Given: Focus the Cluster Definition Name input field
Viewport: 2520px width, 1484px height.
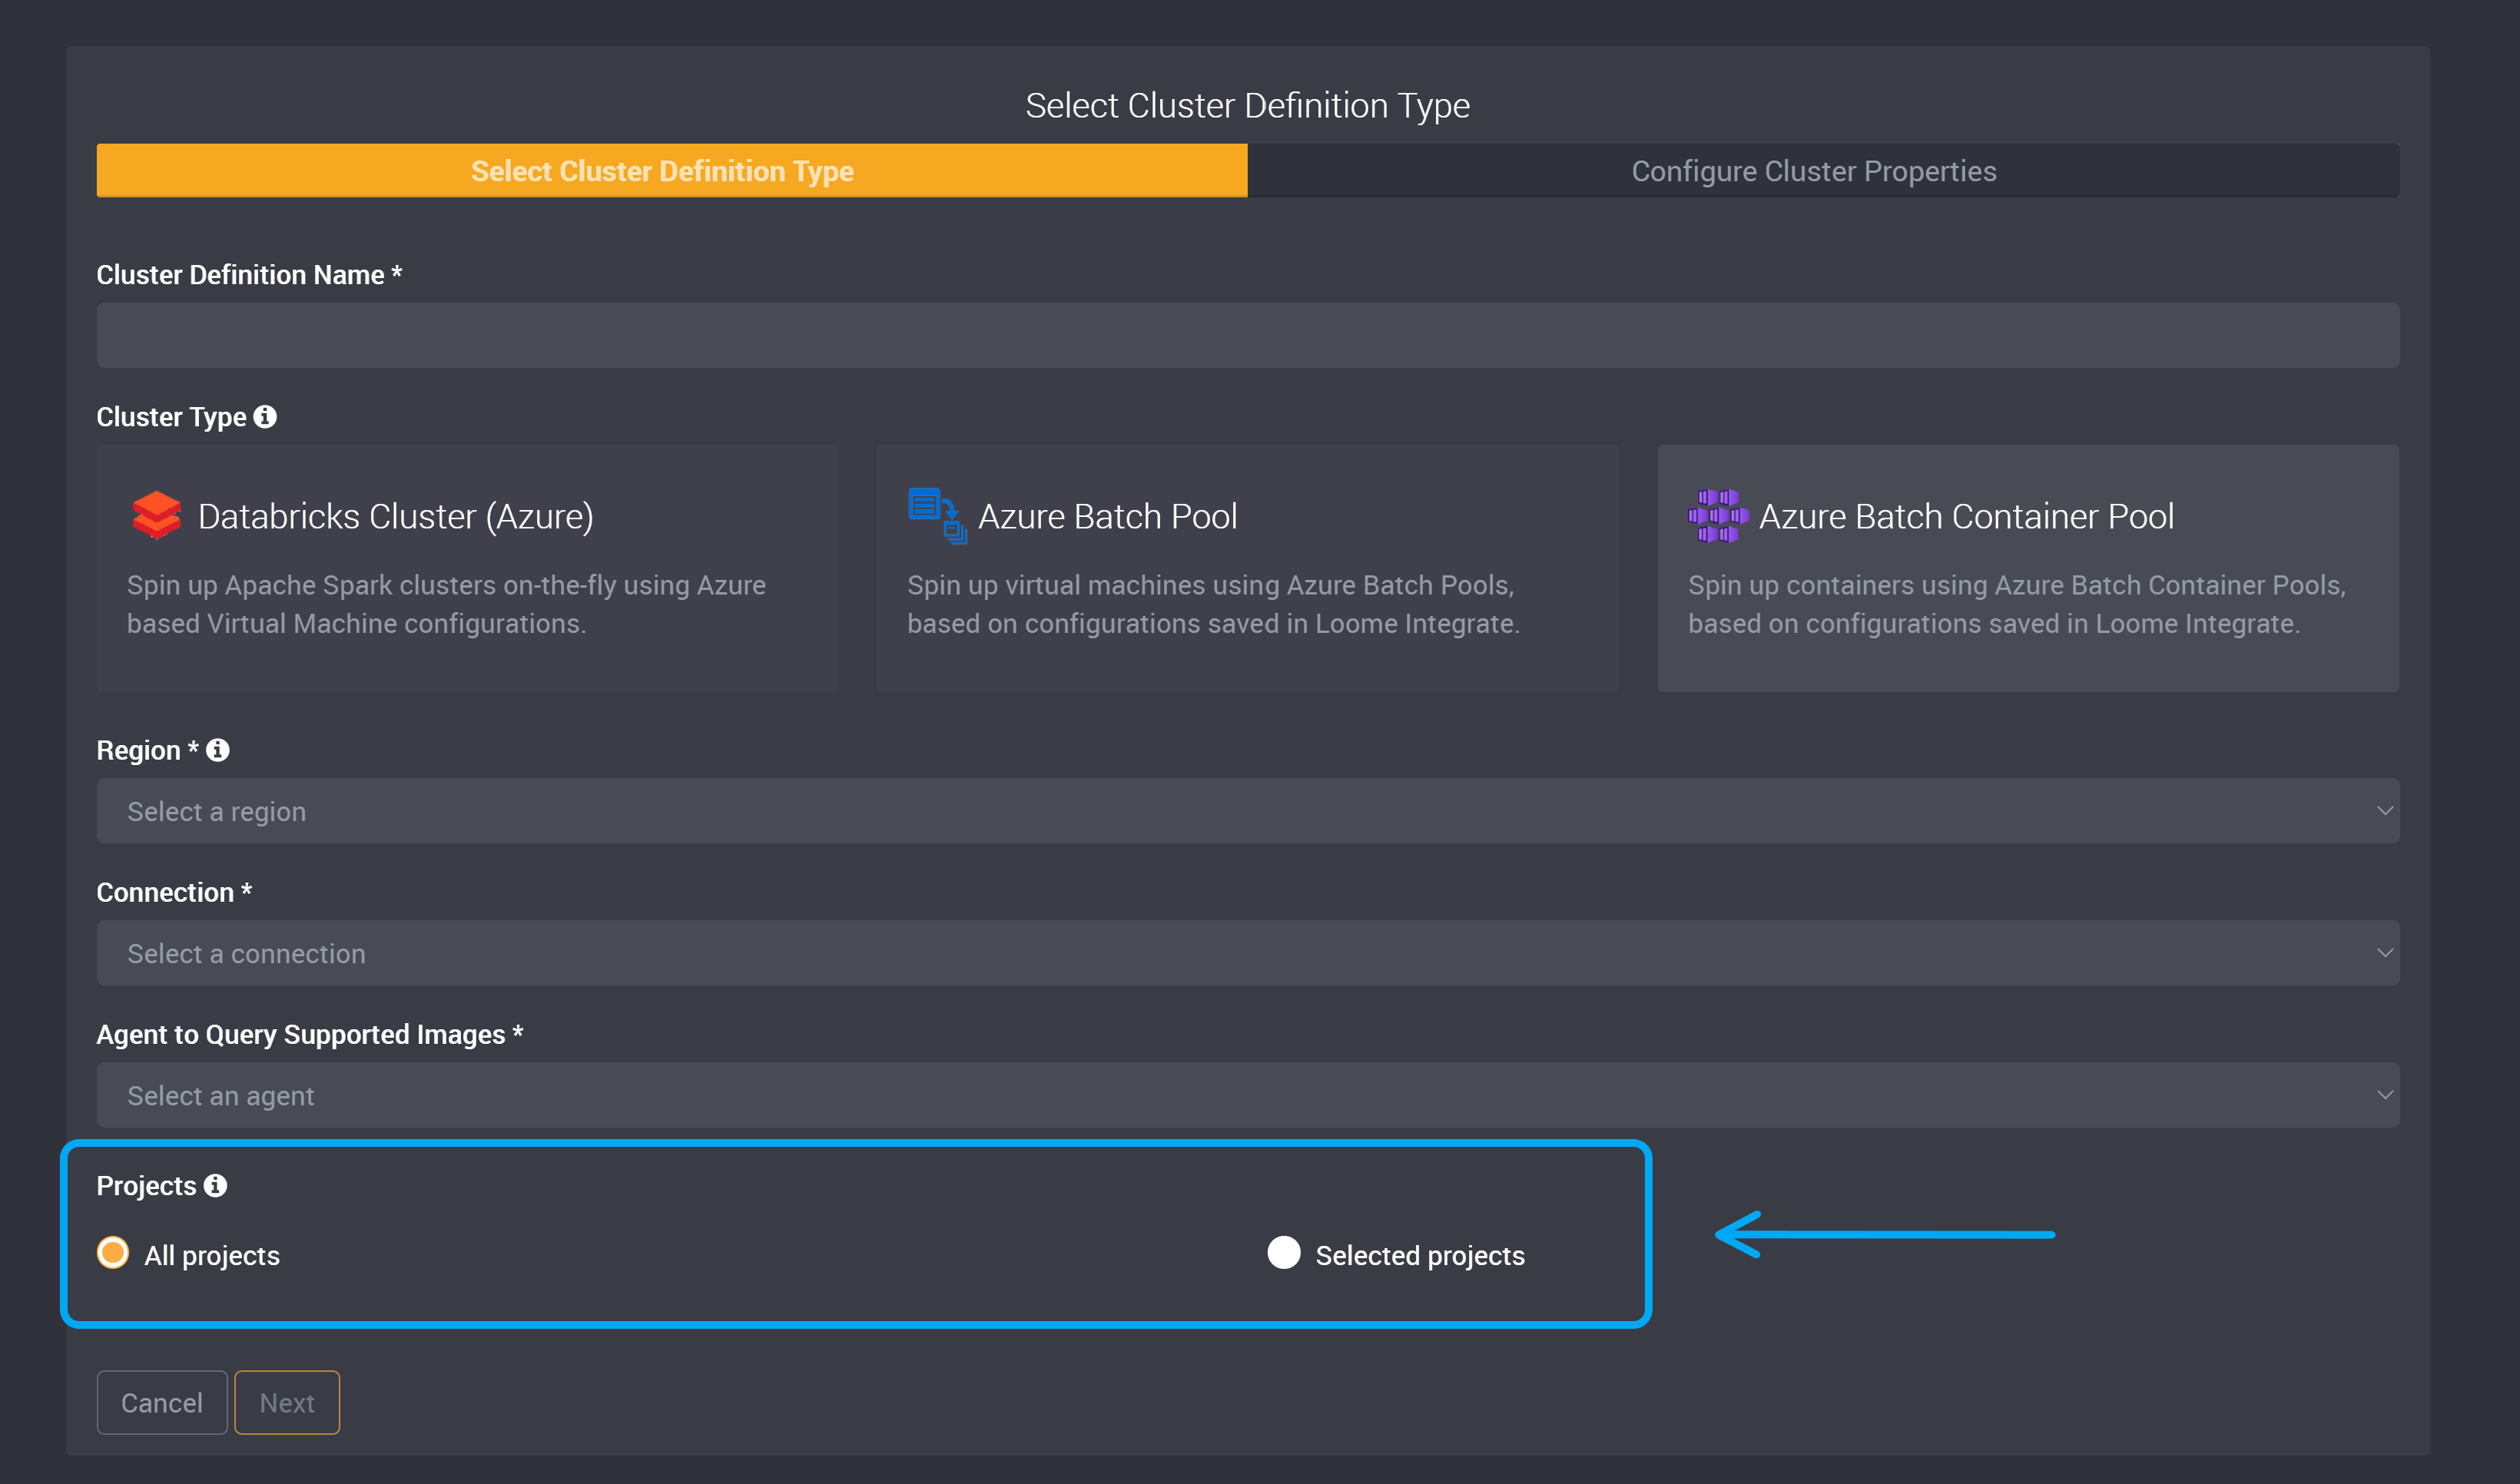Looking at the screenshot, I should click(x=1247, y=335).
